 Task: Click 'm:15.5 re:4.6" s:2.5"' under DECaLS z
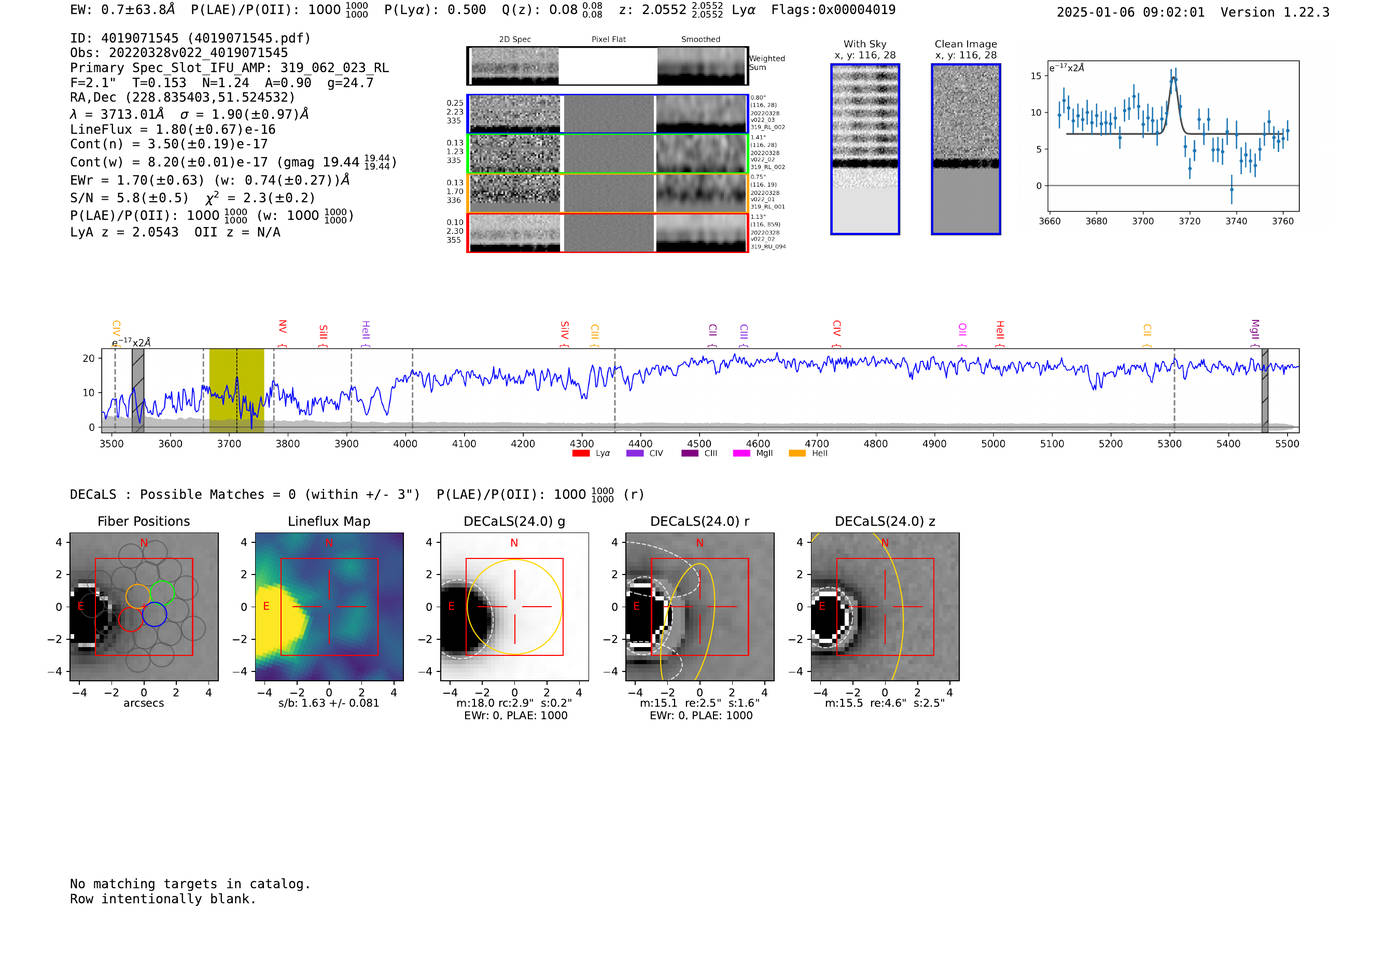click(885, 703)
